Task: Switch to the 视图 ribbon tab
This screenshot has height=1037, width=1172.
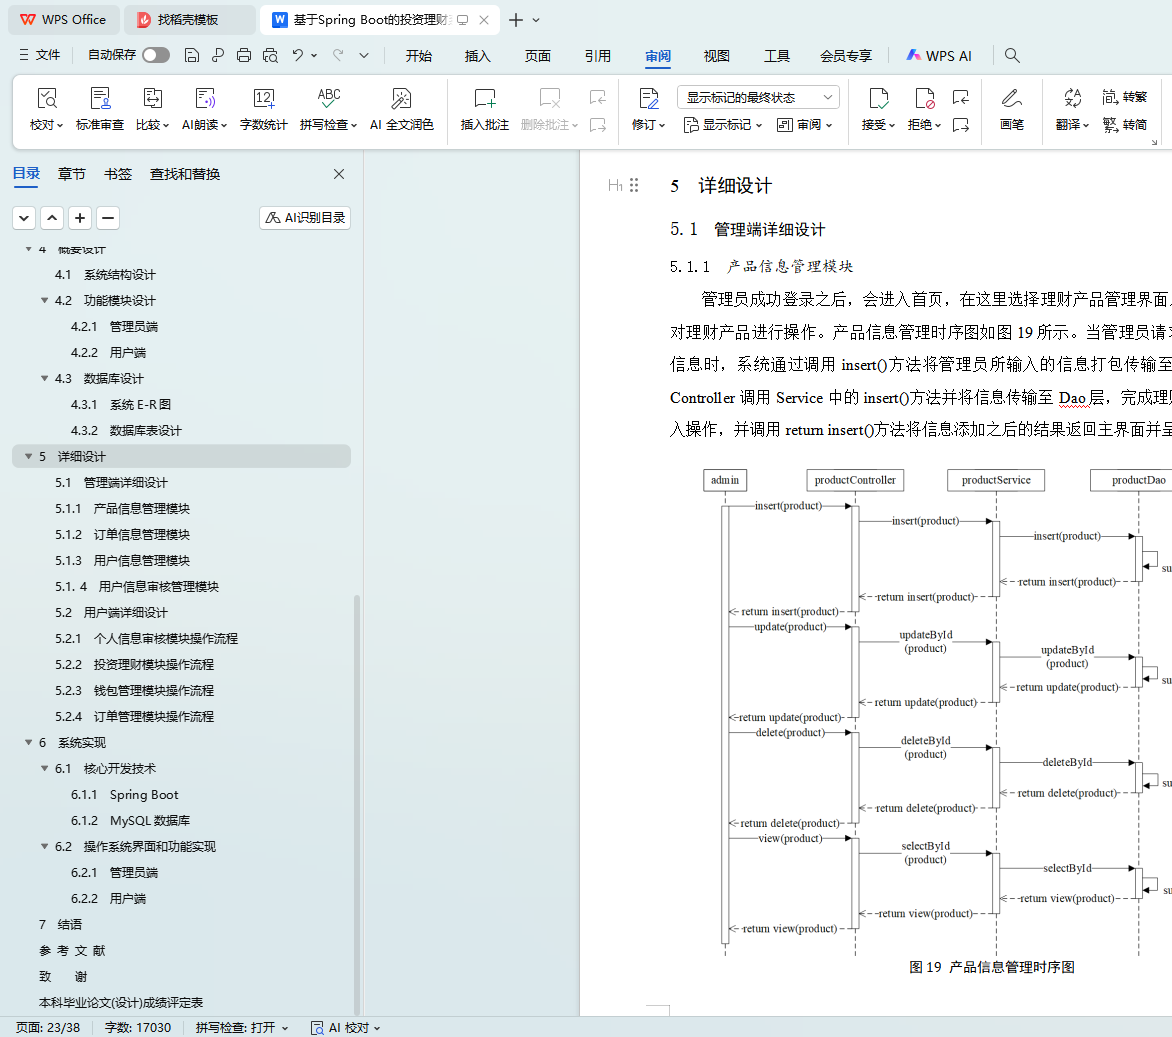Action: pos(717,56)
